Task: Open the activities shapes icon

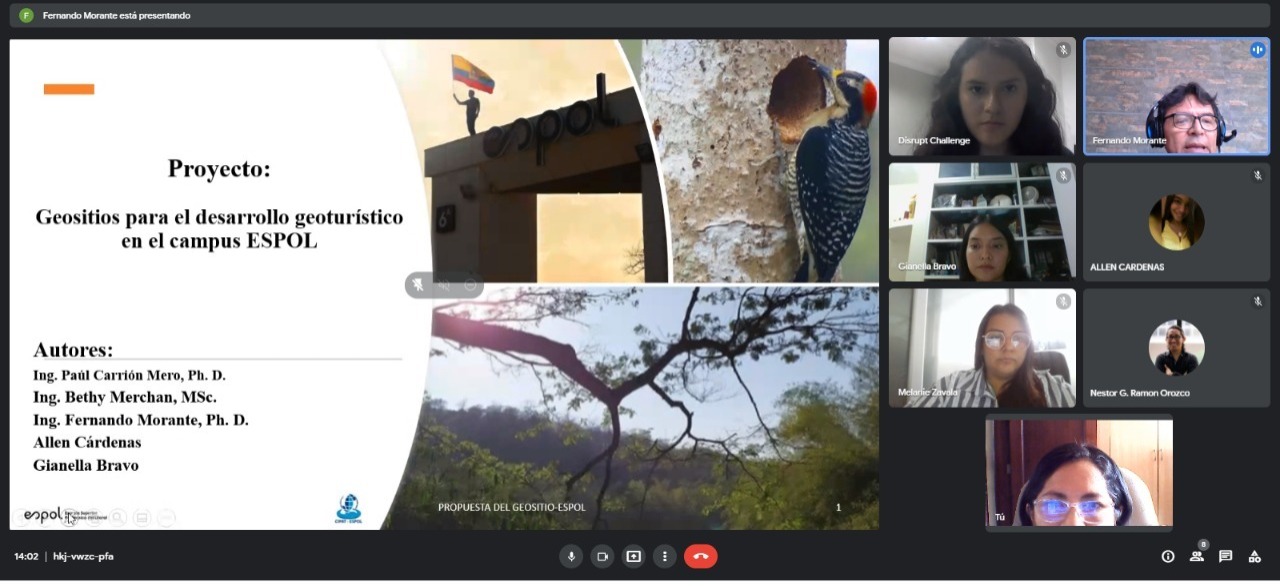Action: point(1254,556)
